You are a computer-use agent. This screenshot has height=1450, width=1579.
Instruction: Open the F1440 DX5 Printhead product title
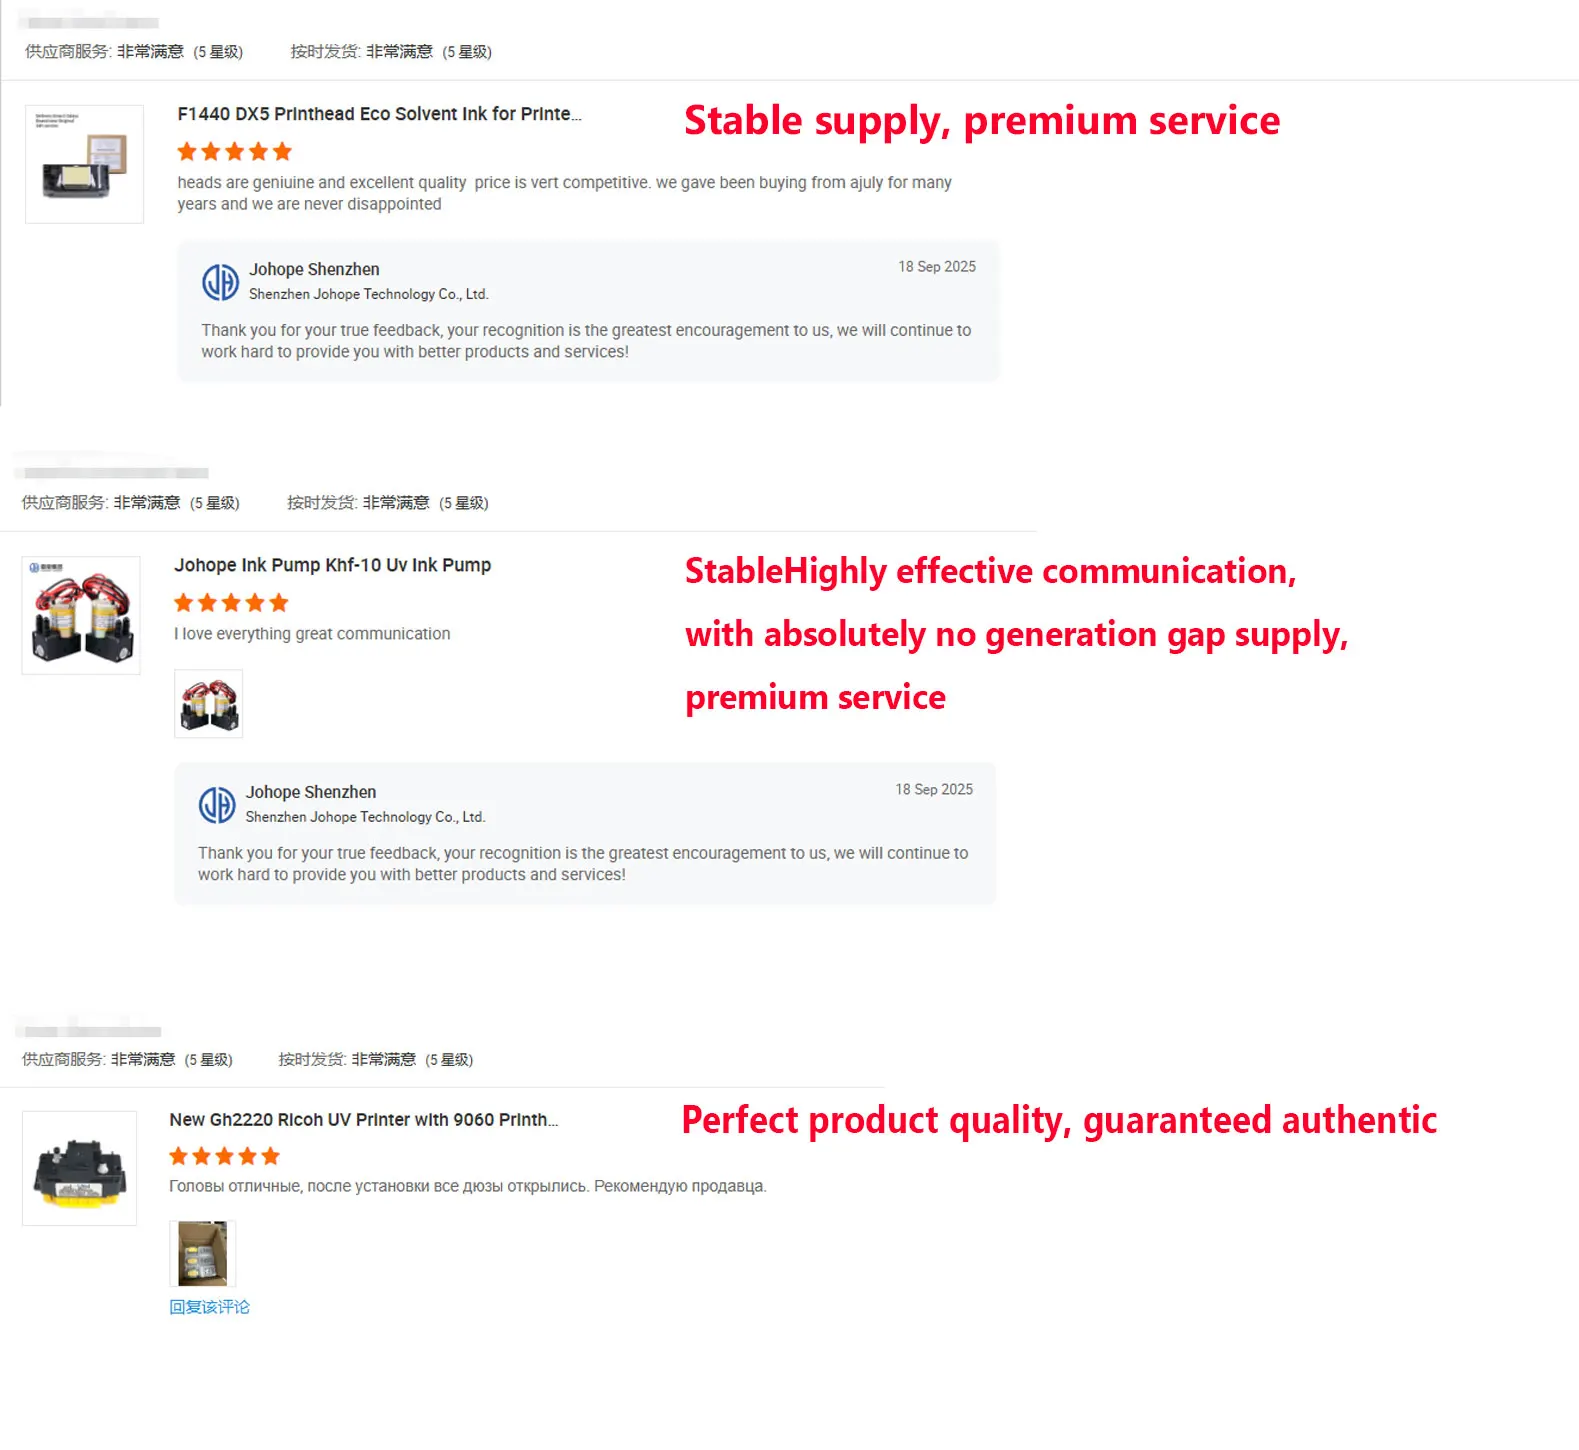click(379, 114)
